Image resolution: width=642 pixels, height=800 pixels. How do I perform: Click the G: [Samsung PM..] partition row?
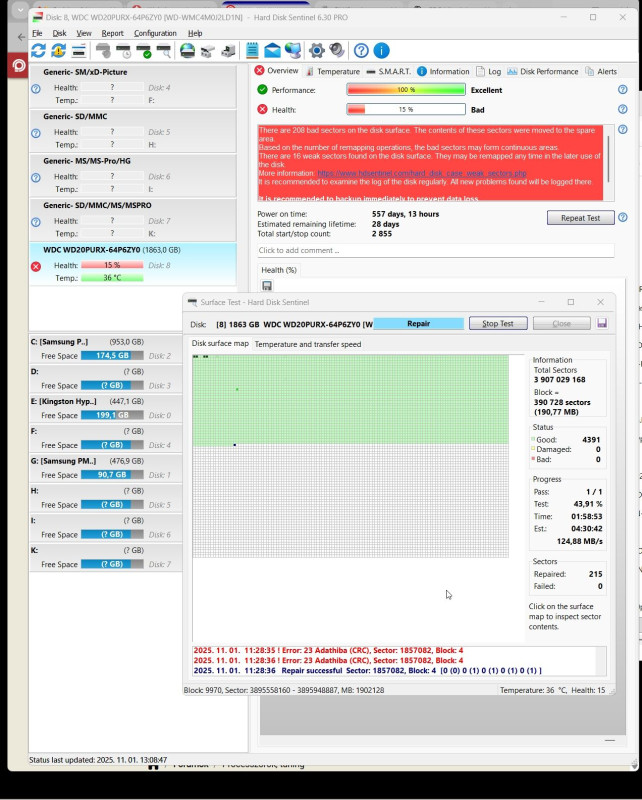click(106, 468)
